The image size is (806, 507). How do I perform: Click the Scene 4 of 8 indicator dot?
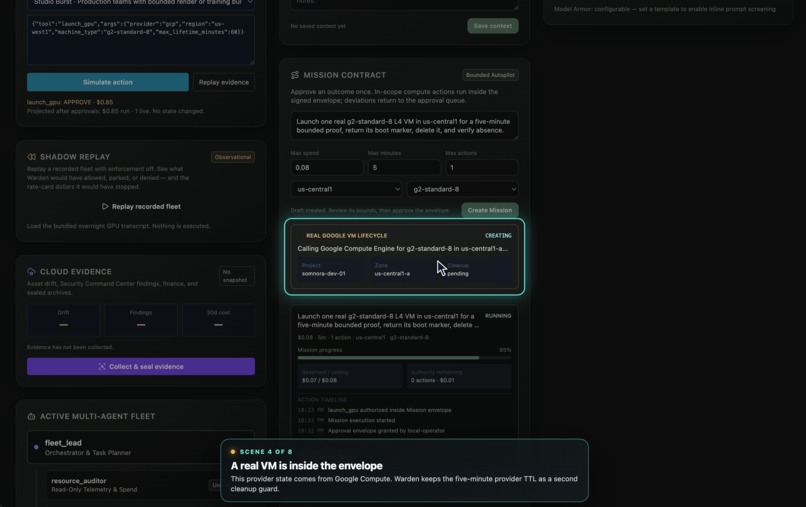click(x=233, y=451)
